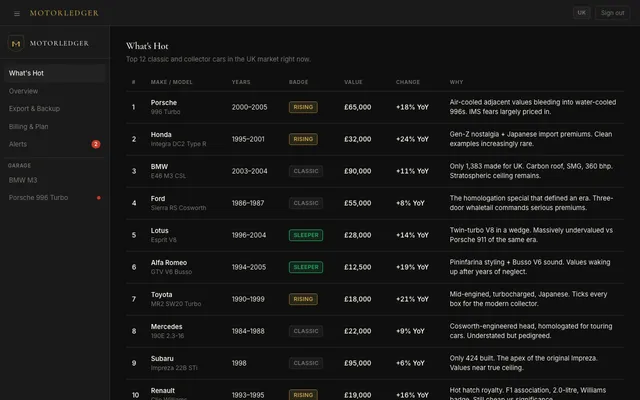Click the CLASSIC badge on Mercedes row

coord(306,331)
